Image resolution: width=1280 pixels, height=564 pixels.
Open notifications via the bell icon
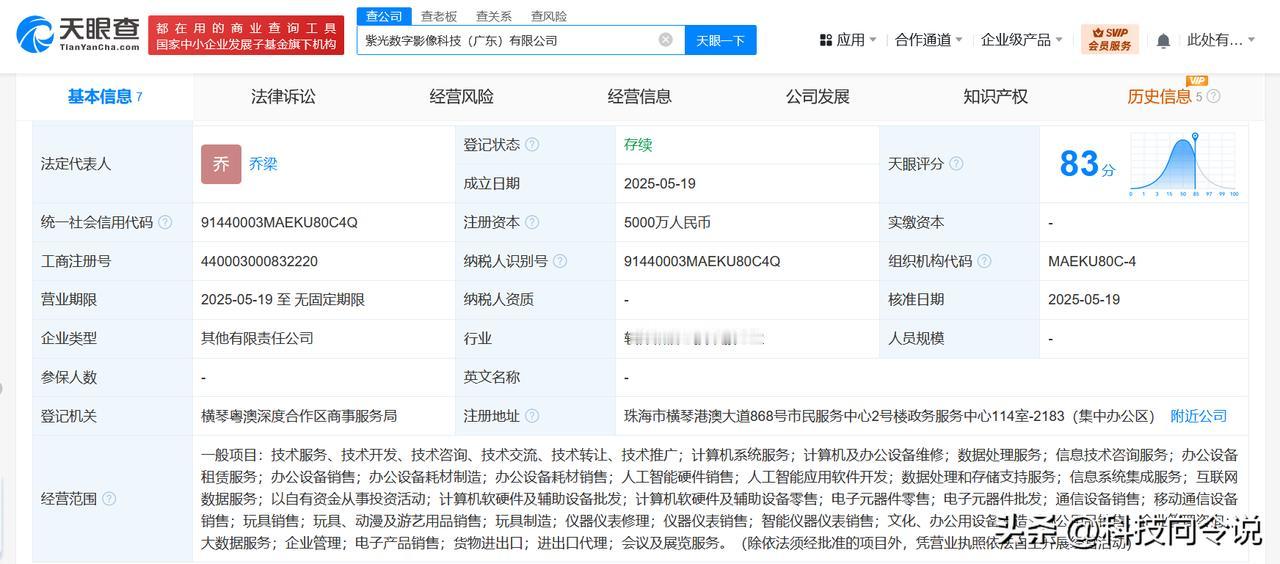(x=1163, y=40)
